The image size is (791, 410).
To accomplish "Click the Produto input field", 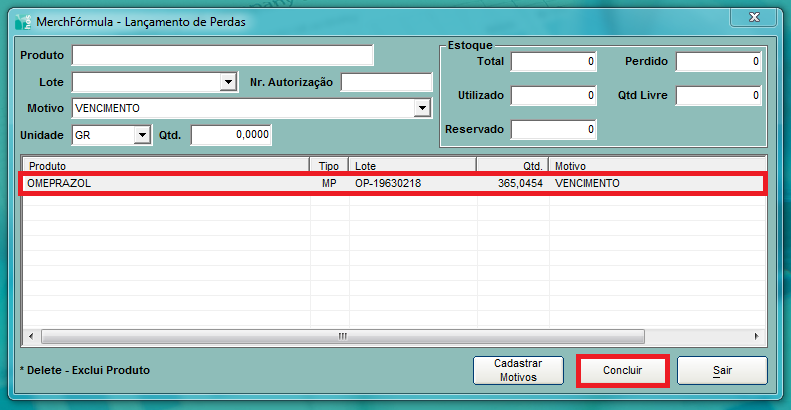I will pos(222,55).
